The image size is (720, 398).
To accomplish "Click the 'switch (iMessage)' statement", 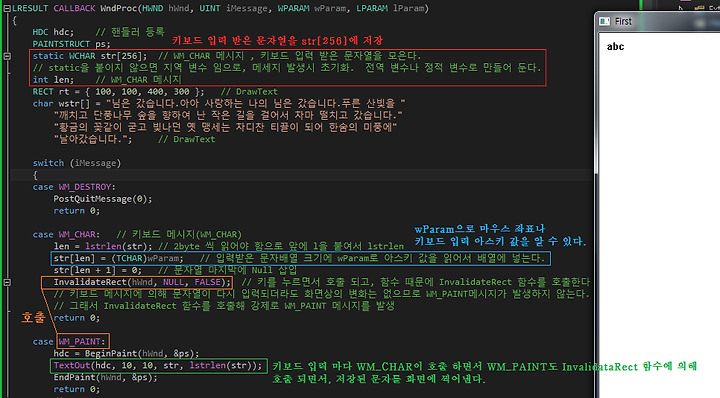I will pyautogui.click(x=77, y=163).
